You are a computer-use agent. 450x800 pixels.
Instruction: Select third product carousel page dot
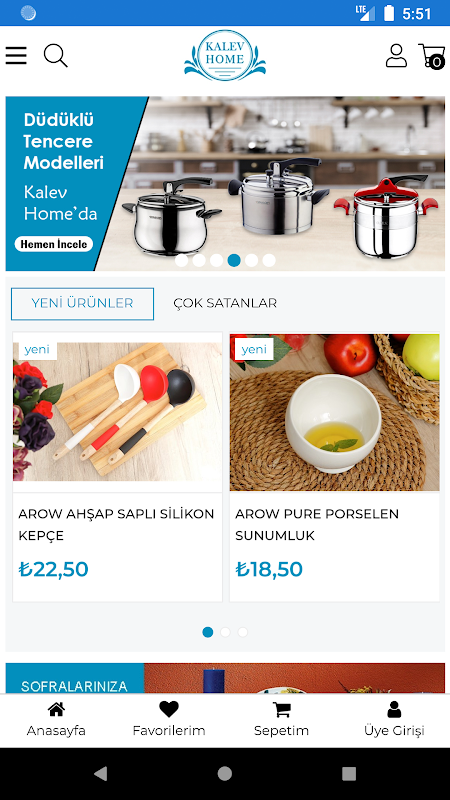tap(242, 632)
